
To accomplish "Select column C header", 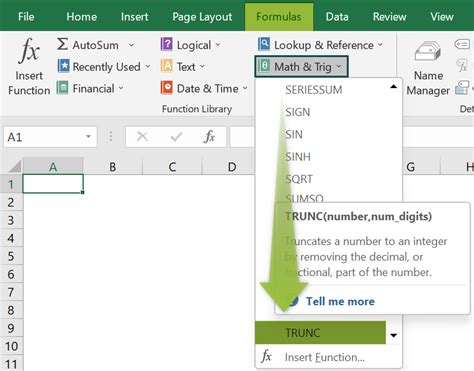I will [x=172, y=166].
